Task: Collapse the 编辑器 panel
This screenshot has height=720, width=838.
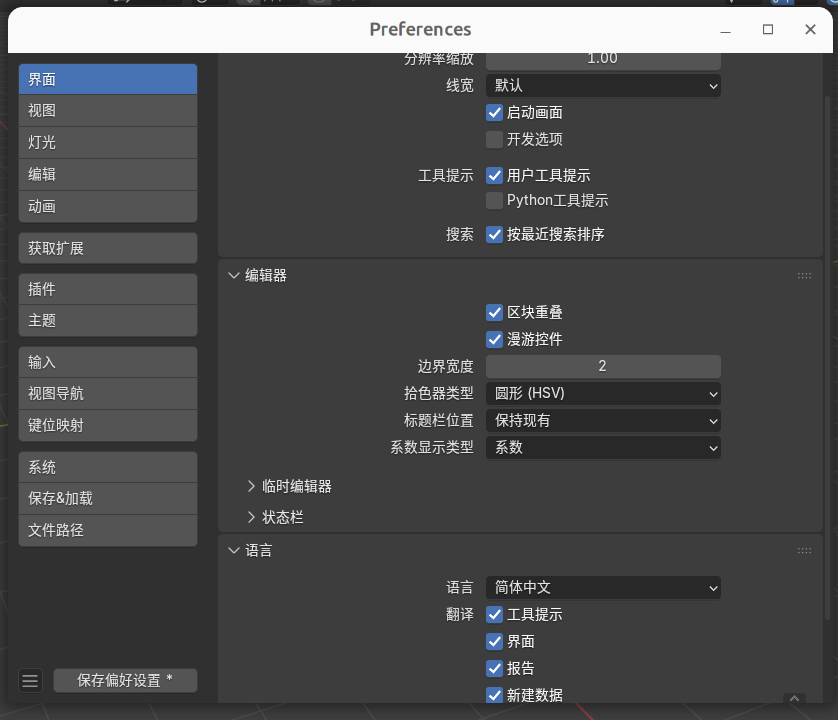Action: [234, 276]
